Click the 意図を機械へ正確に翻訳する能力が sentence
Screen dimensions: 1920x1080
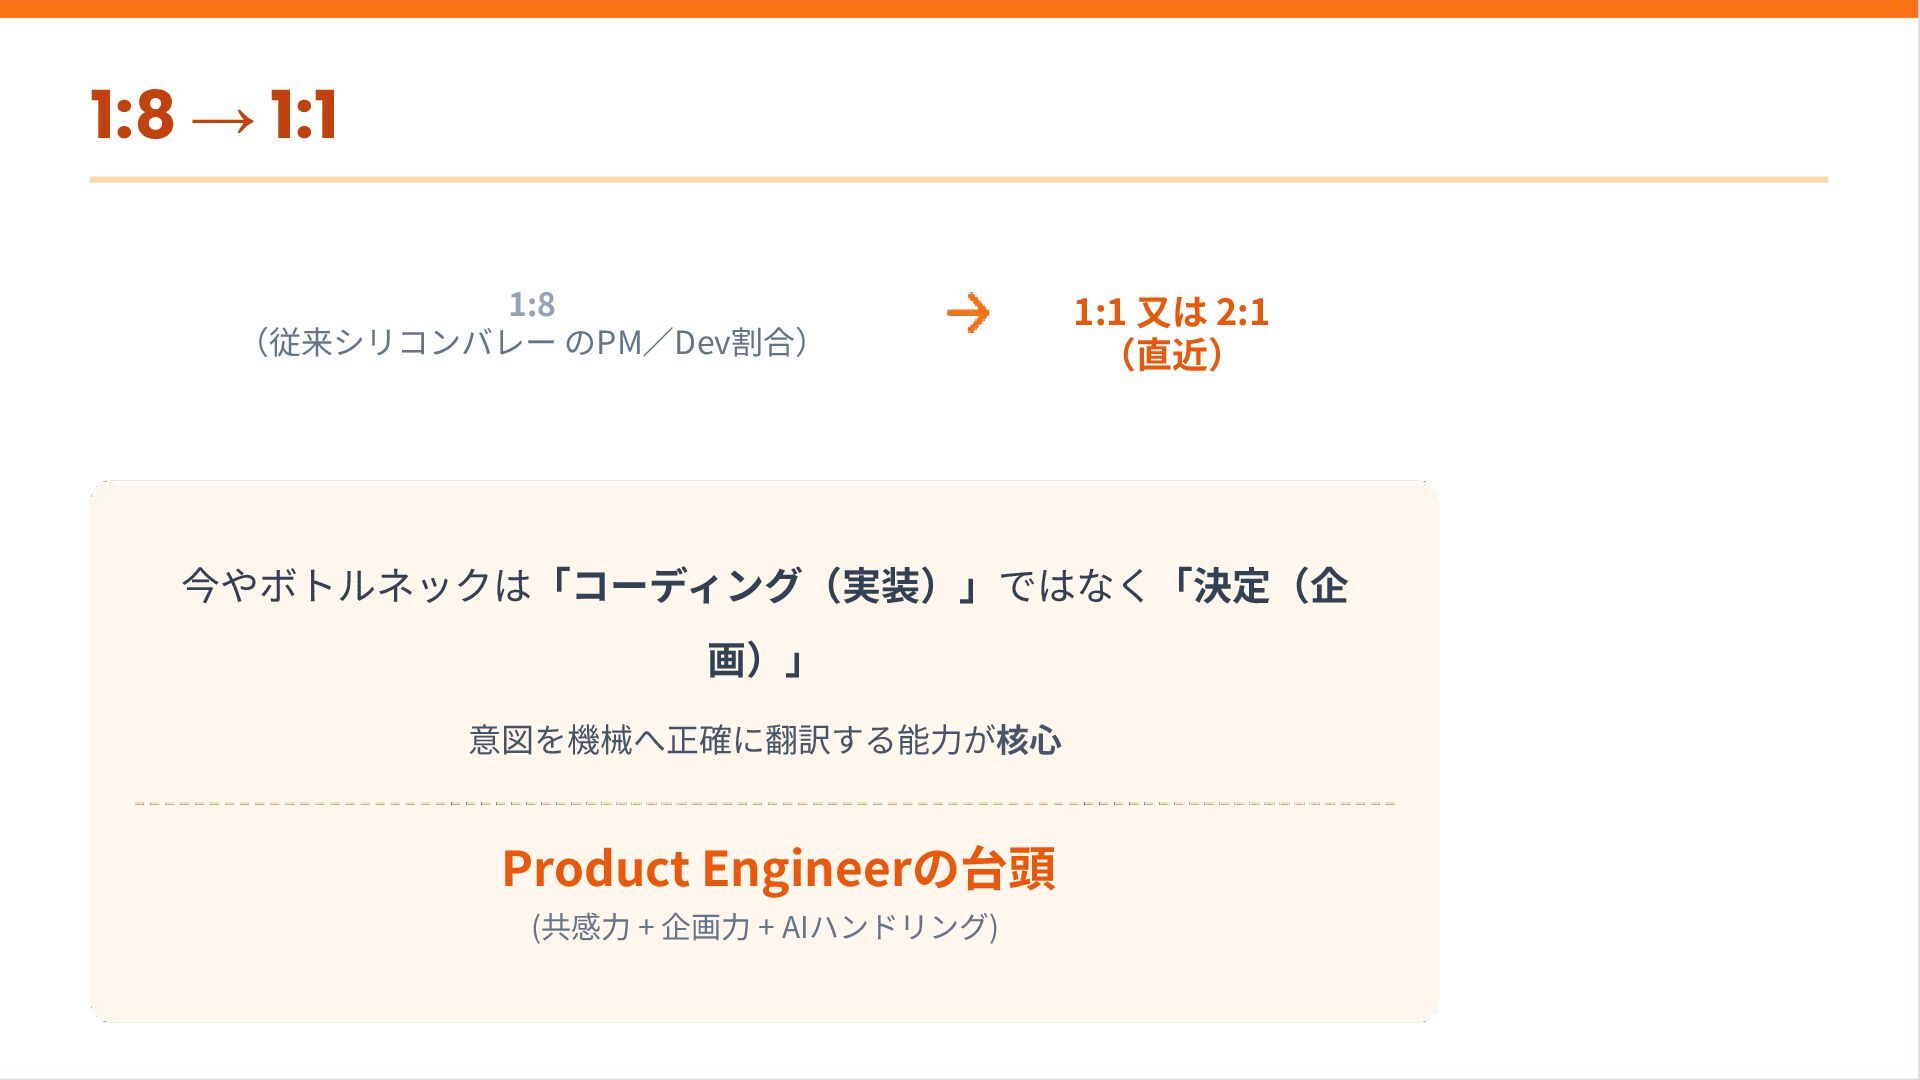pyautogui.click(x=731, y=740)
